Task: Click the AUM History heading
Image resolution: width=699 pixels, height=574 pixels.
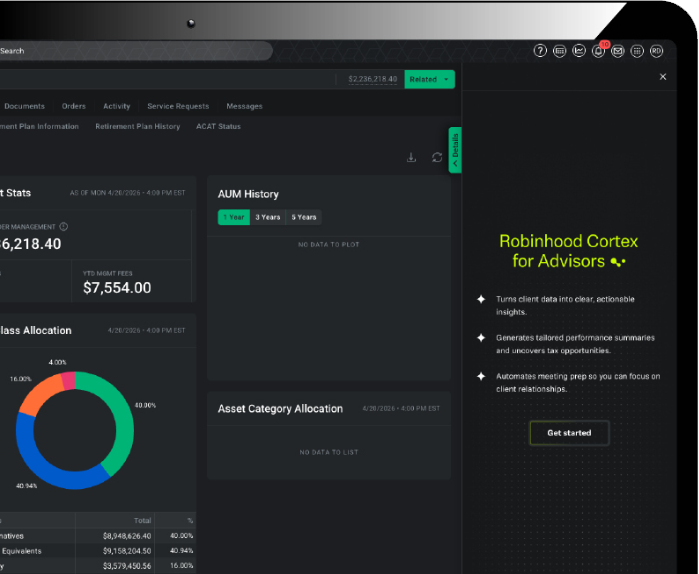Action: (x=248, y=194)
